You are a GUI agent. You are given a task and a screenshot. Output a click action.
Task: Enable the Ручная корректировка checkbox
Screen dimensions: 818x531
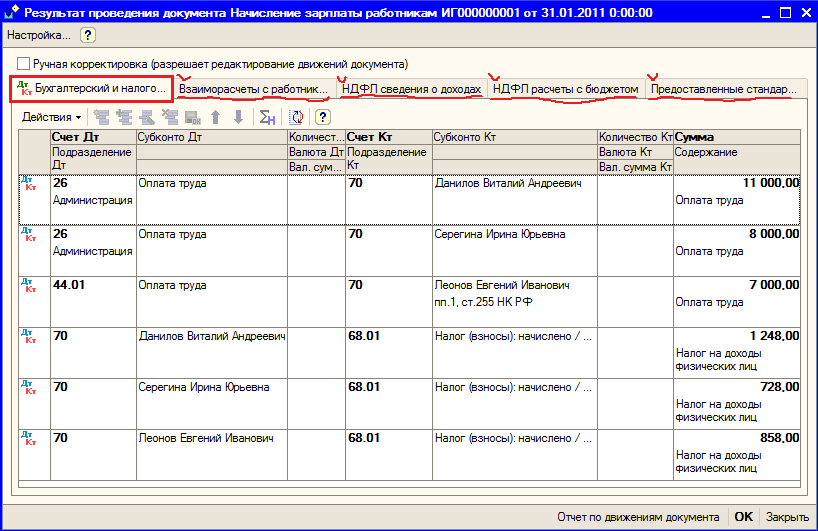click(x=24, y=64)
